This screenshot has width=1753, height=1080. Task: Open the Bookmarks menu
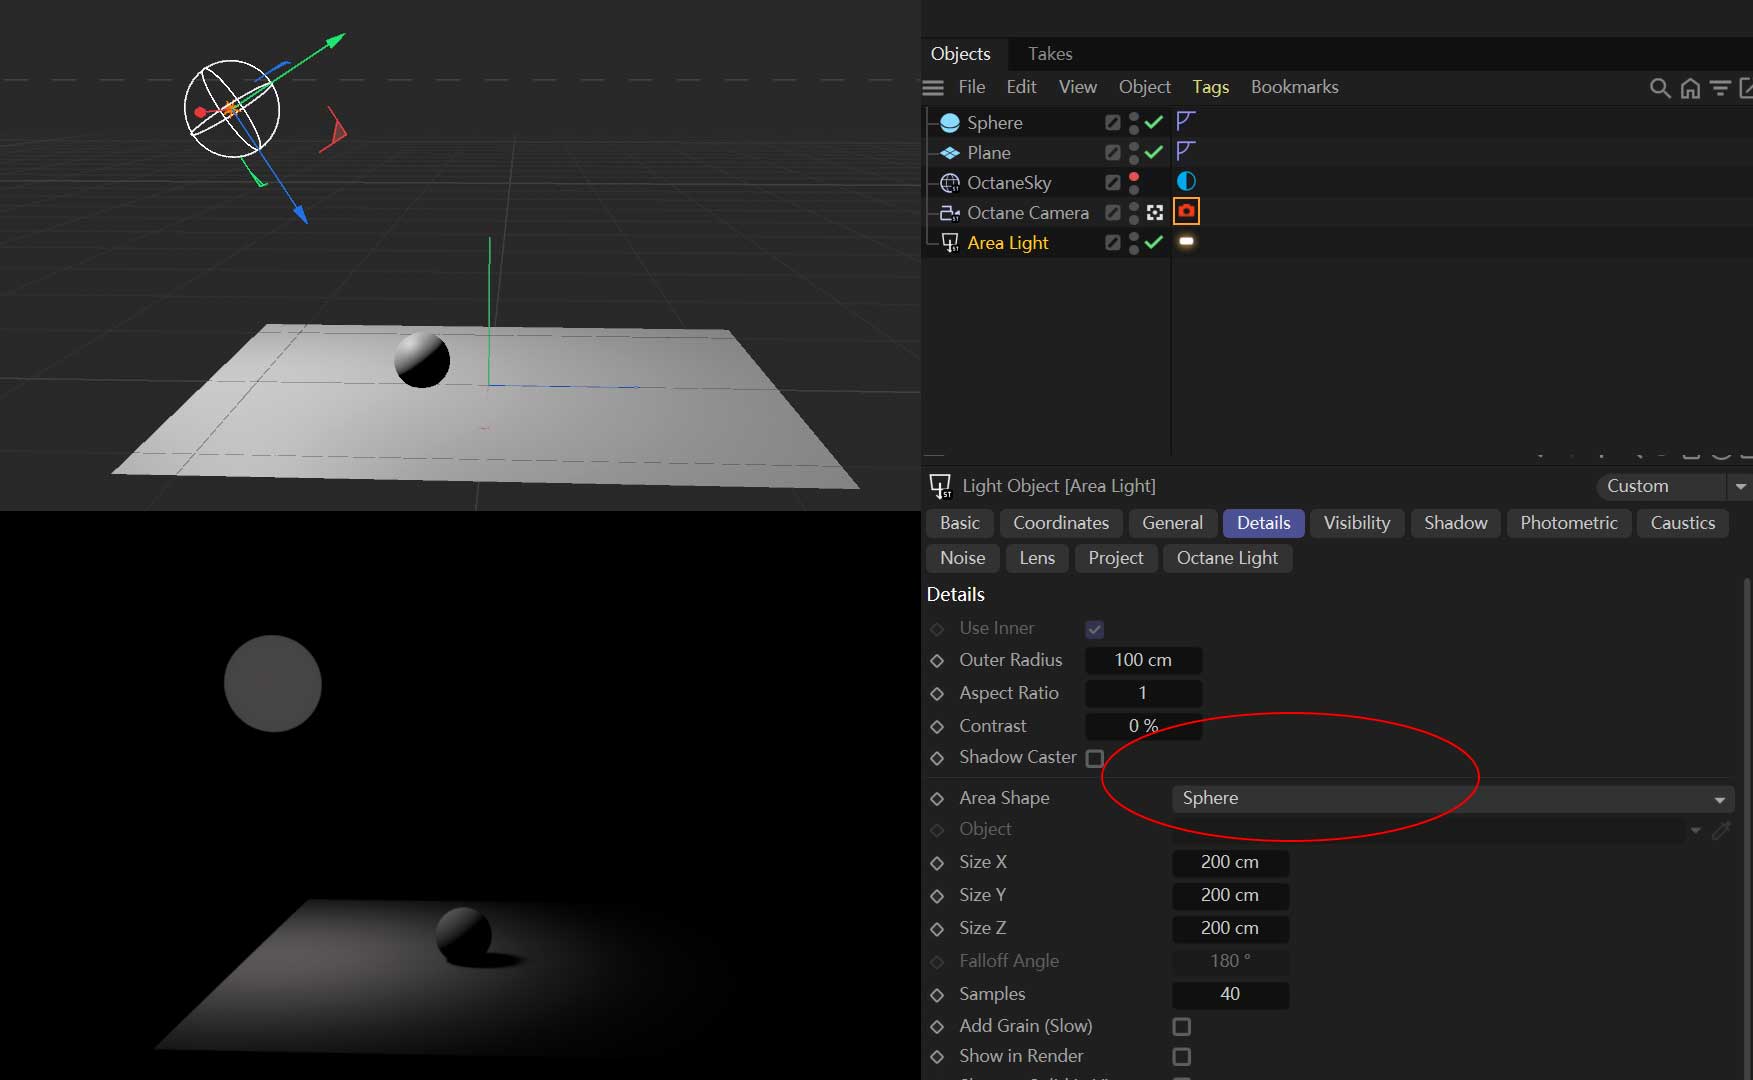point(1295,87)
